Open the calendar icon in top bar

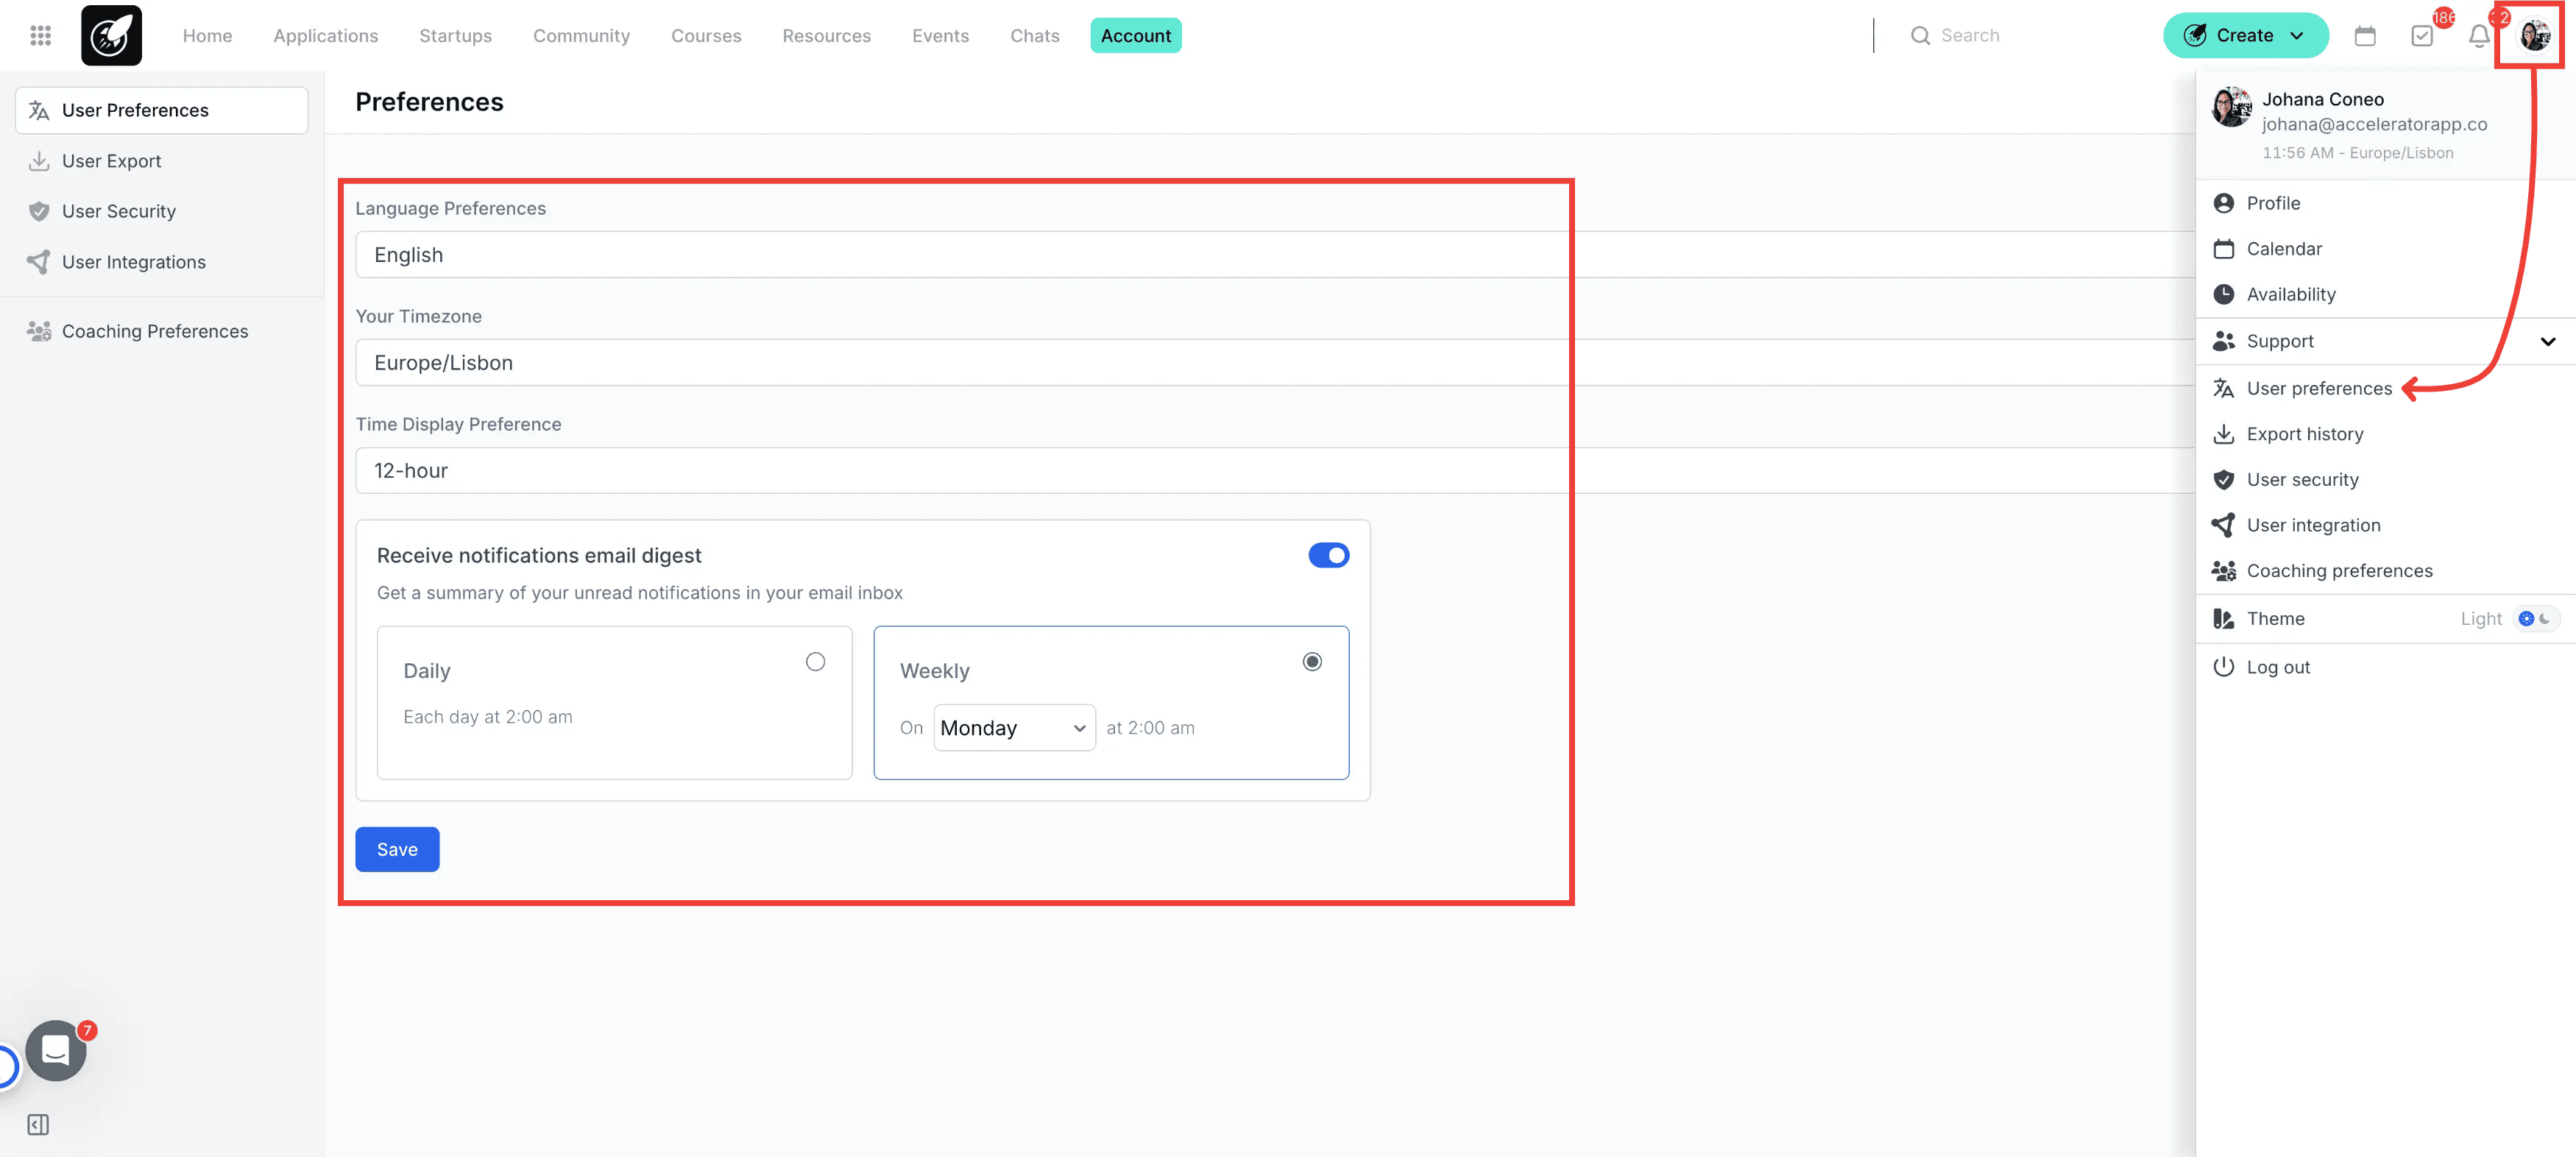click(2364, 36)
